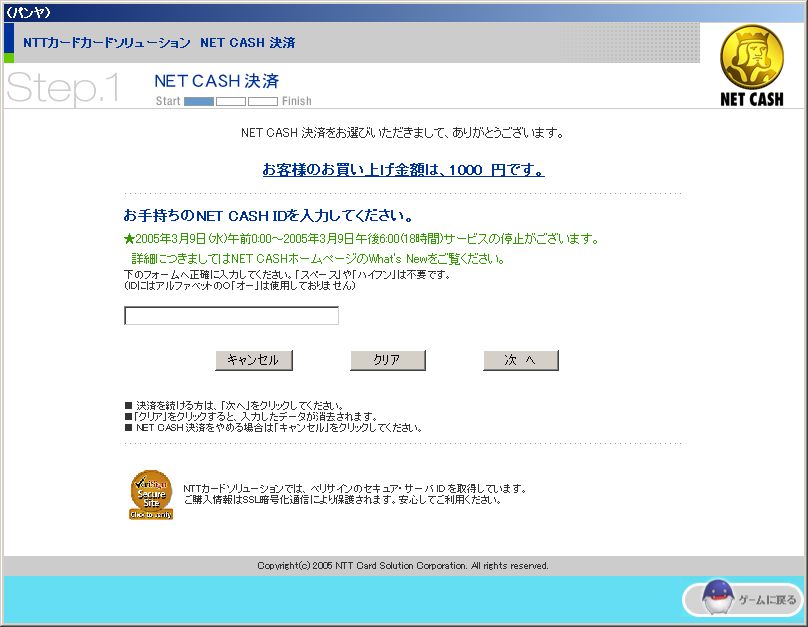This screenshot has height=627, width=808.
Task: Click the クリア button
Action: (388, 360)
